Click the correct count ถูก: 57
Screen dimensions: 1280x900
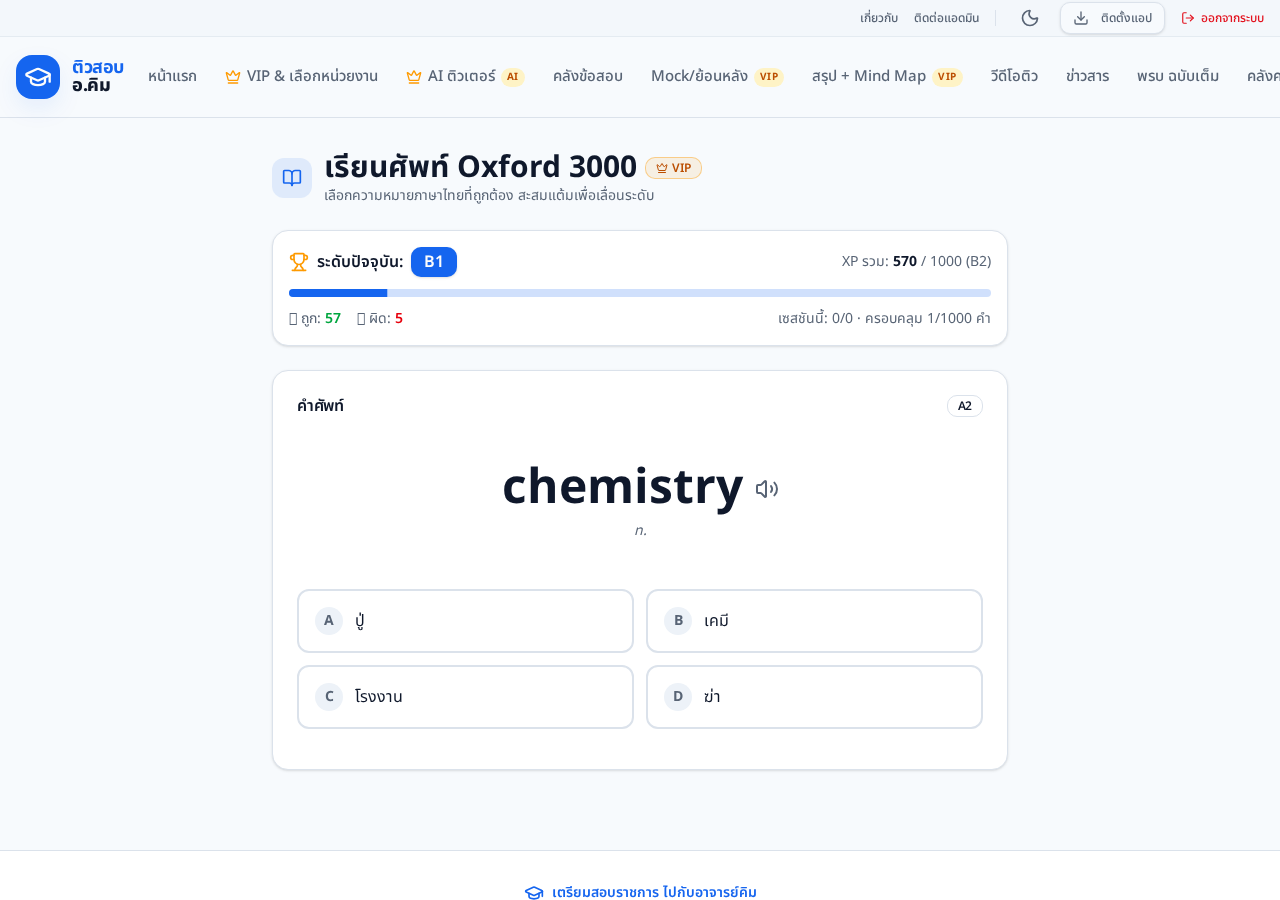[315, 318]
